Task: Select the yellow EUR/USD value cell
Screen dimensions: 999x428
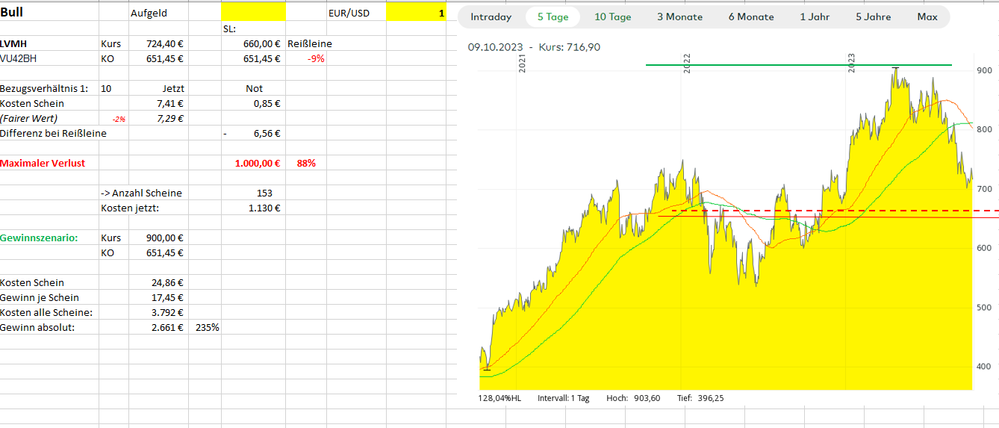Action: (417, 14)
